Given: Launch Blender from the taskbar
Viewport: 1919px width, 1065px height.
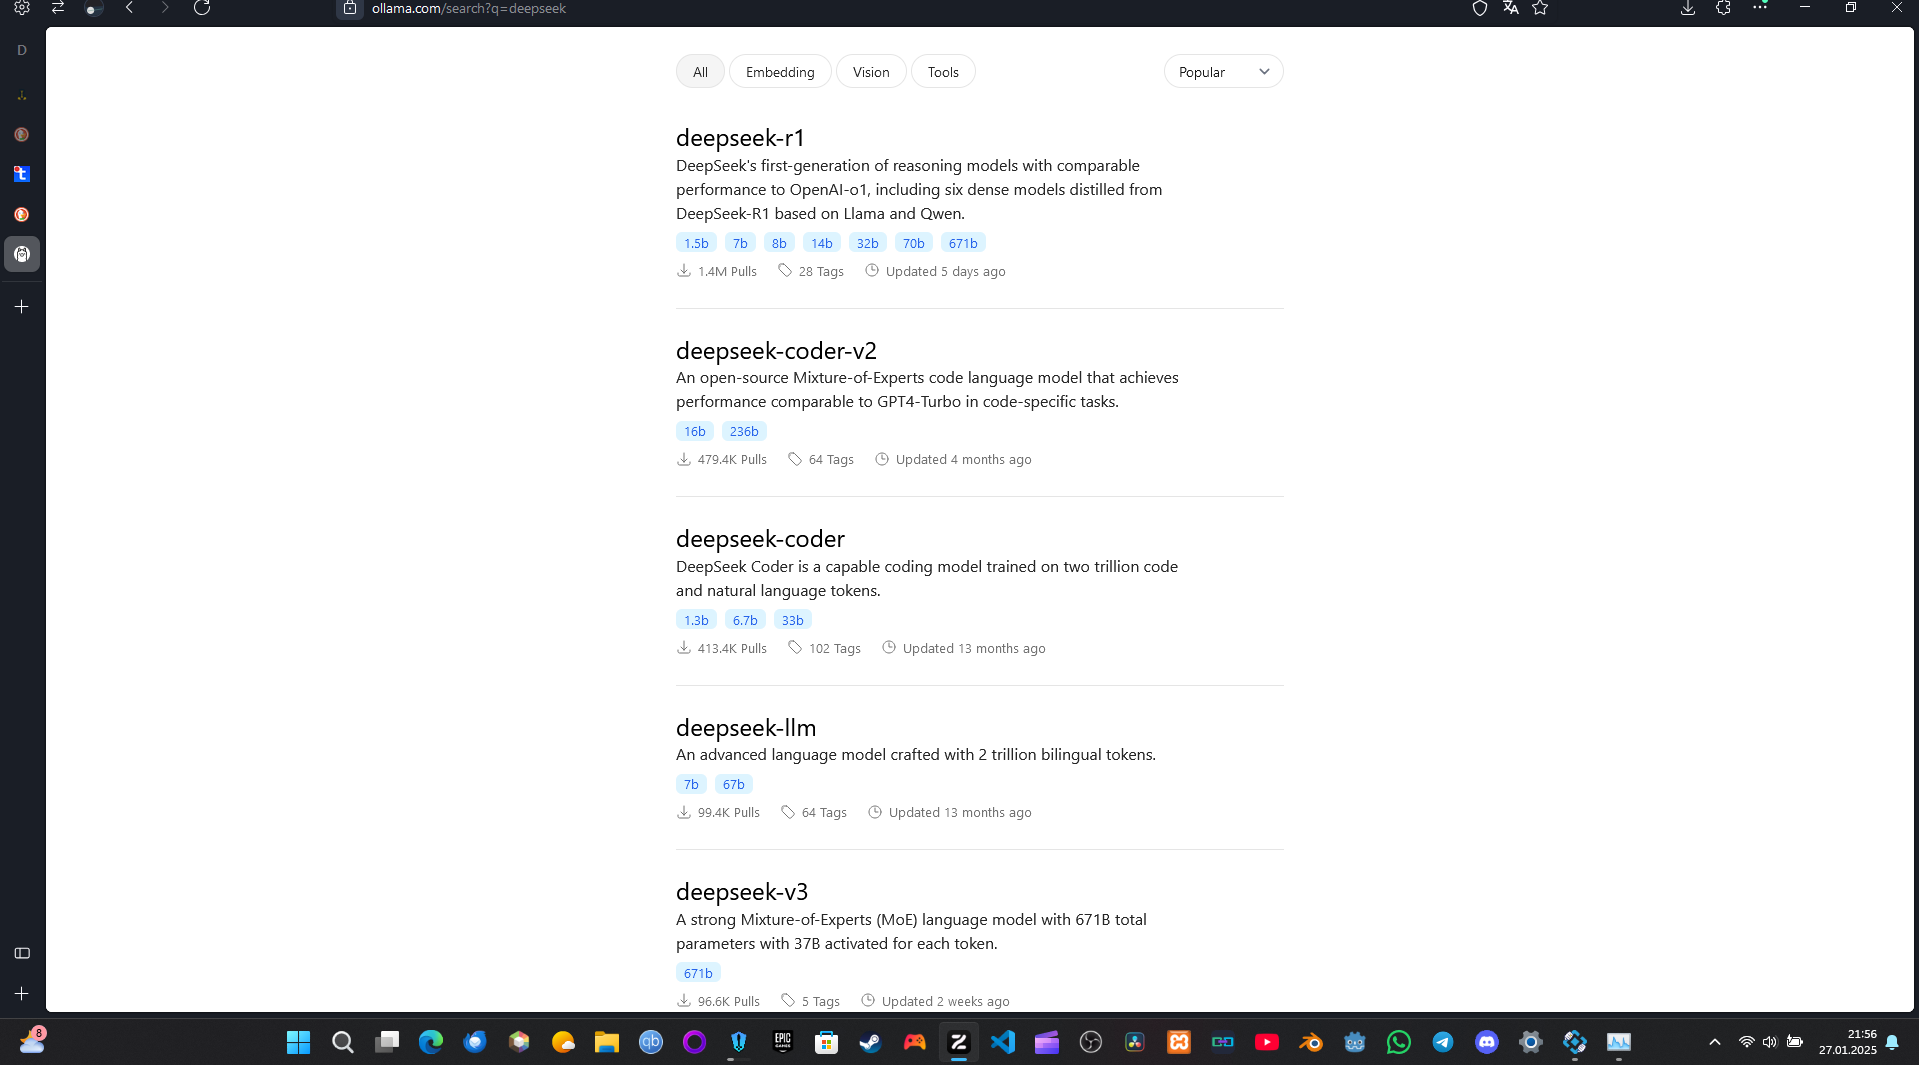Looking at the screenshot, I should pos(1311,1042).
